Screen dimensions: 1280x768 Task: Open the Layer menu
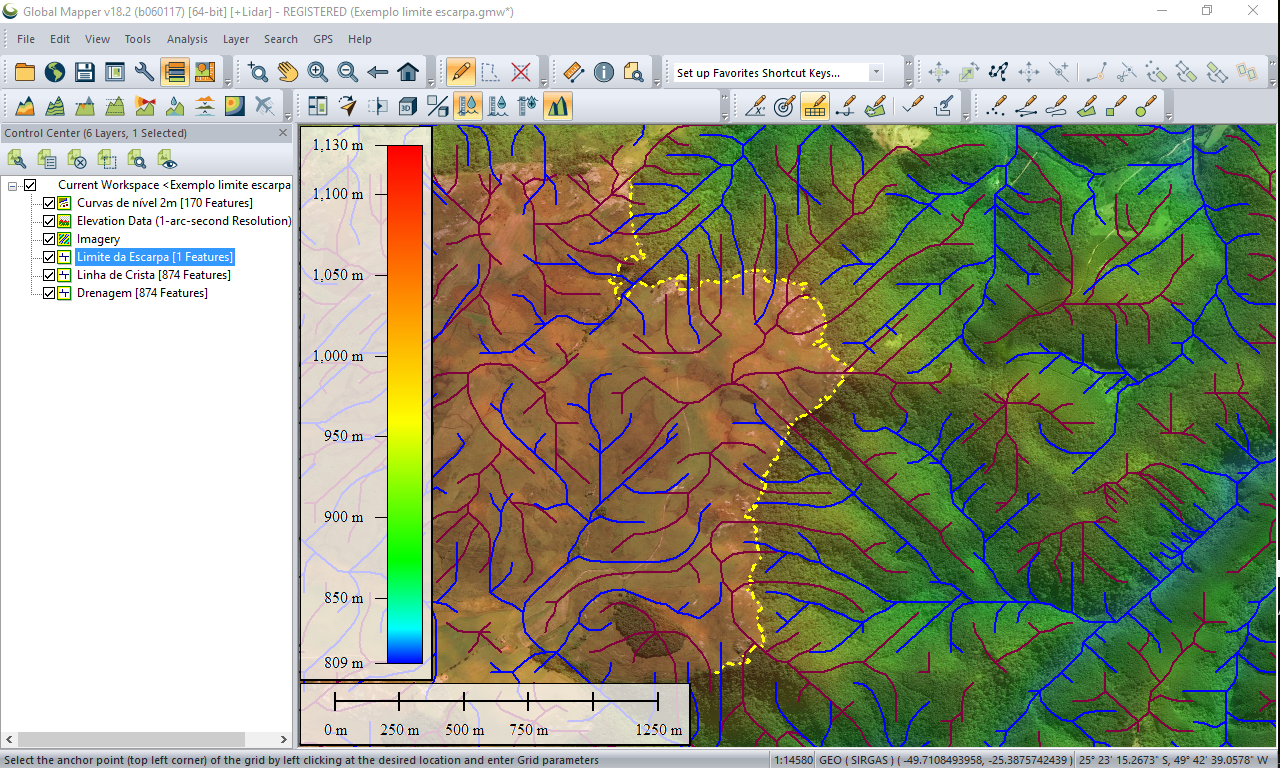click(236, 39)
